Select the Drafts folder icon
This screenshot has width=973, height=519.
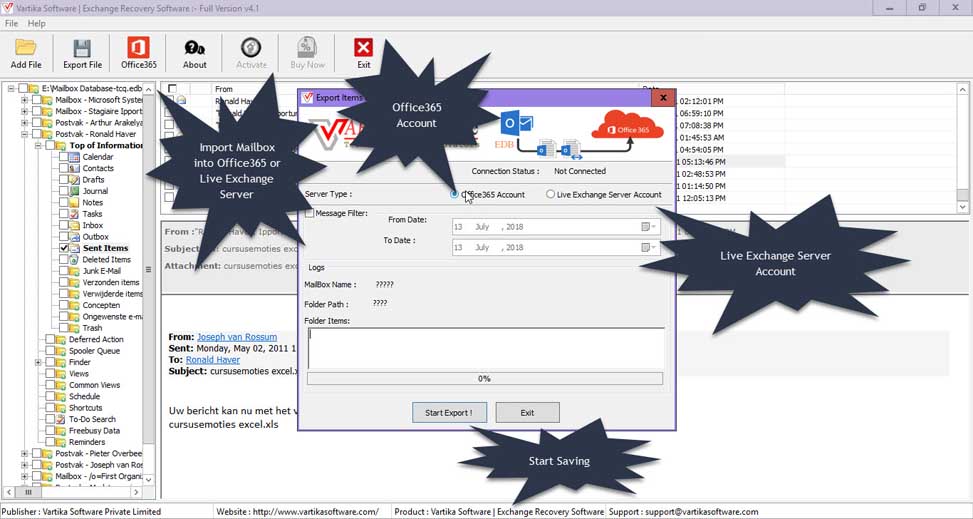(74, 179)
